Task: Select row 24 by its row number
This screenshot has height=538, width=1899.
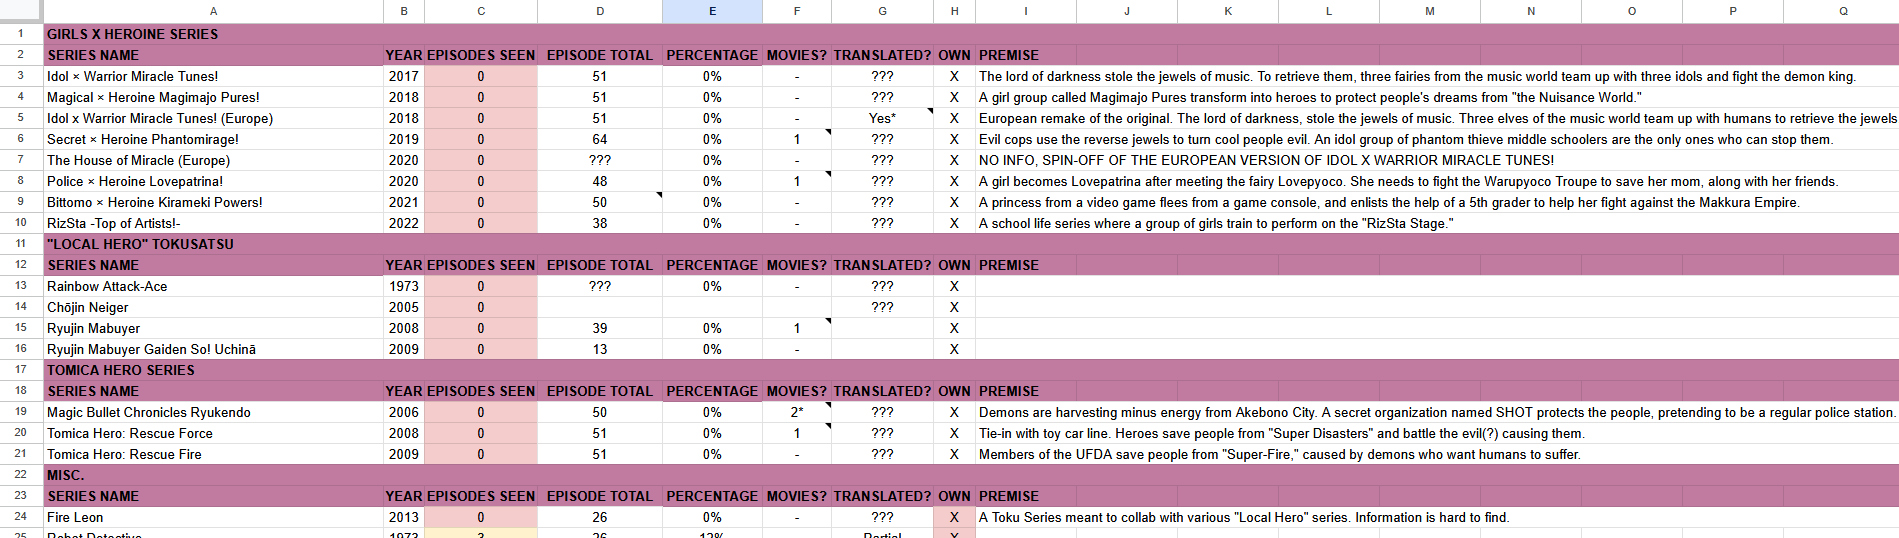Action: pyautogui.click(x=20, y=517)
